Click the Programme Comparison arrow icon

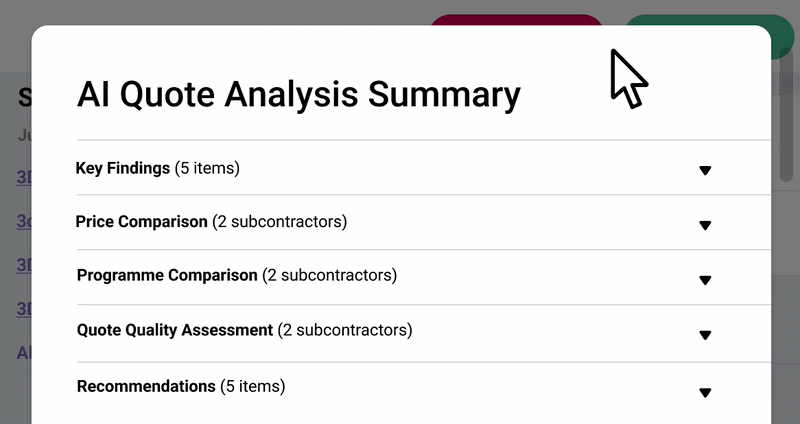tap(705, 280)
